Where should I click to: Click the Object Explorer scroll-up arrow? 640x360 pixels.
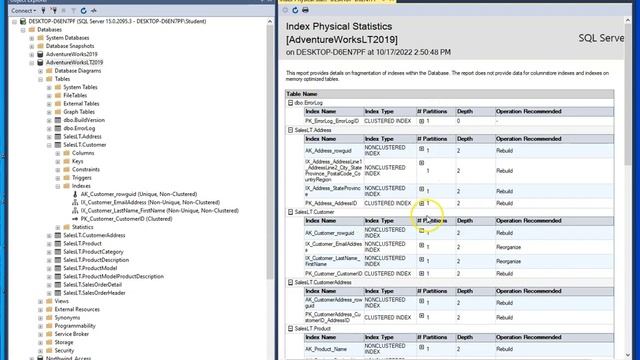[x=270, y=21]
